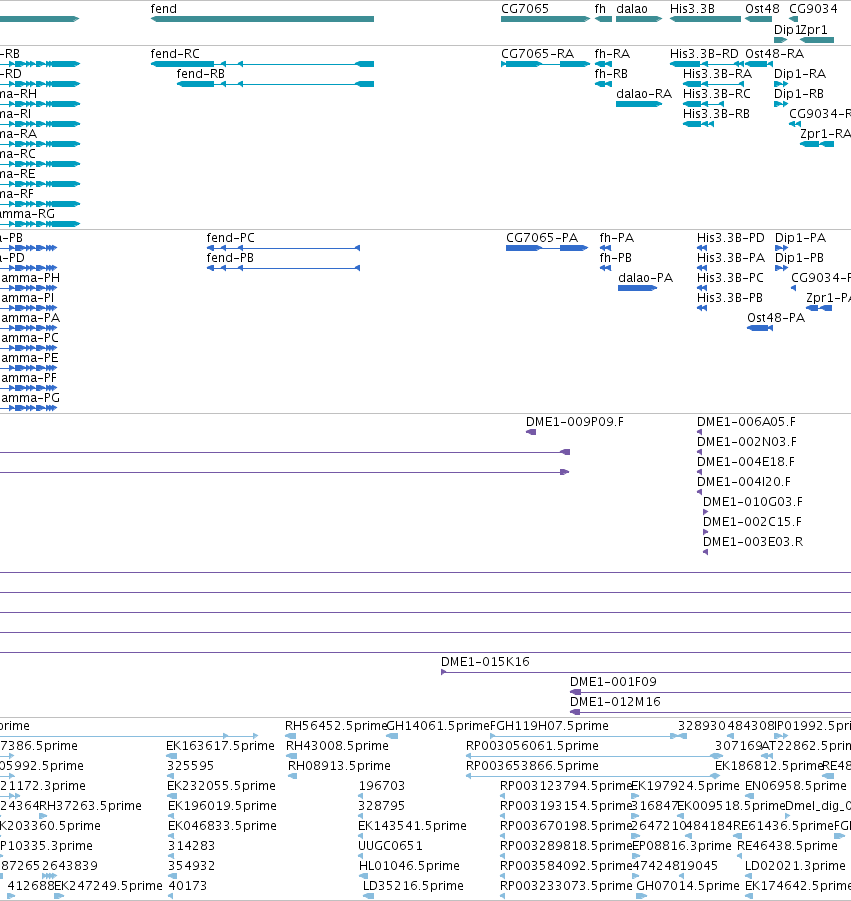Screen dimensions: 851x901
Task: Select the DME1-006A05.F feature
Action: click(699, 432)
